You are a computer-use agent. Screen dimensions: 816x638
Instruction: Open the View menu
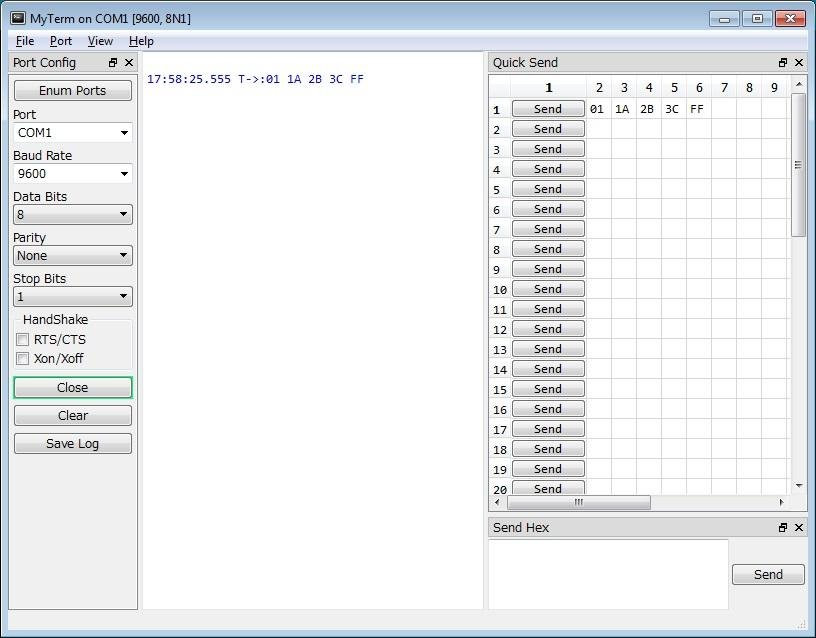click(100, 41)
